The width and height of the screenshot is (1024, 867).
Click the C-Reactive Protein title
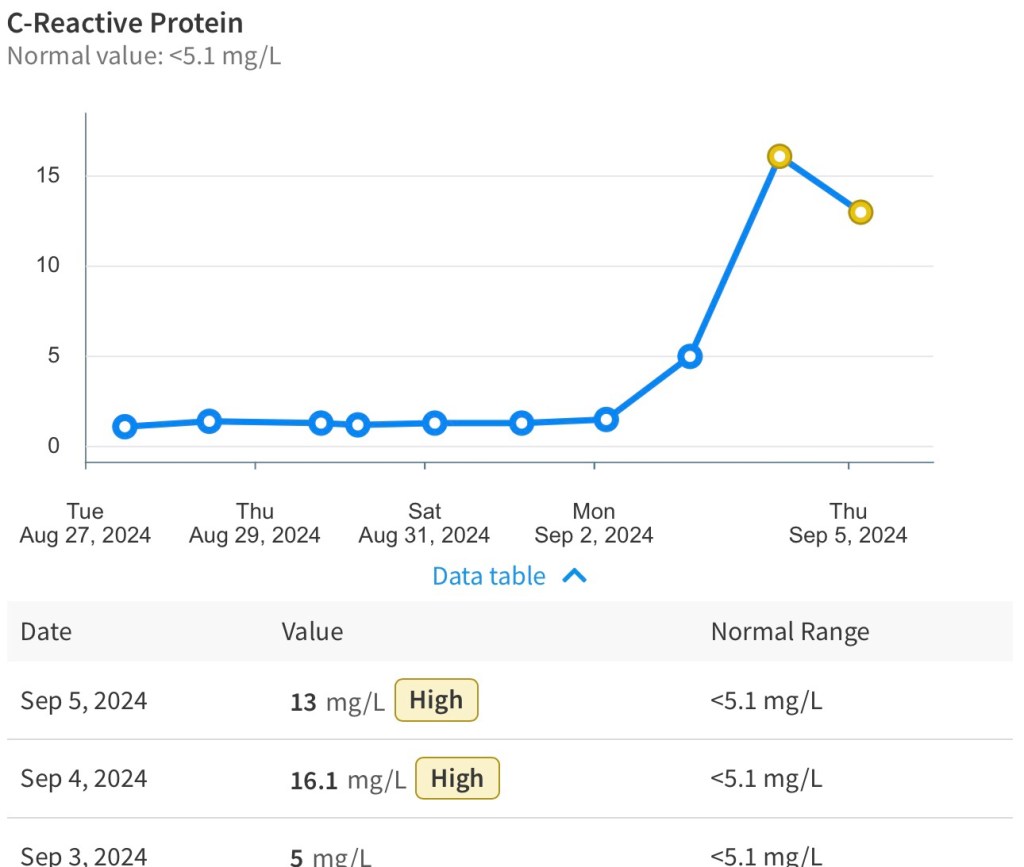click(125, 22)
